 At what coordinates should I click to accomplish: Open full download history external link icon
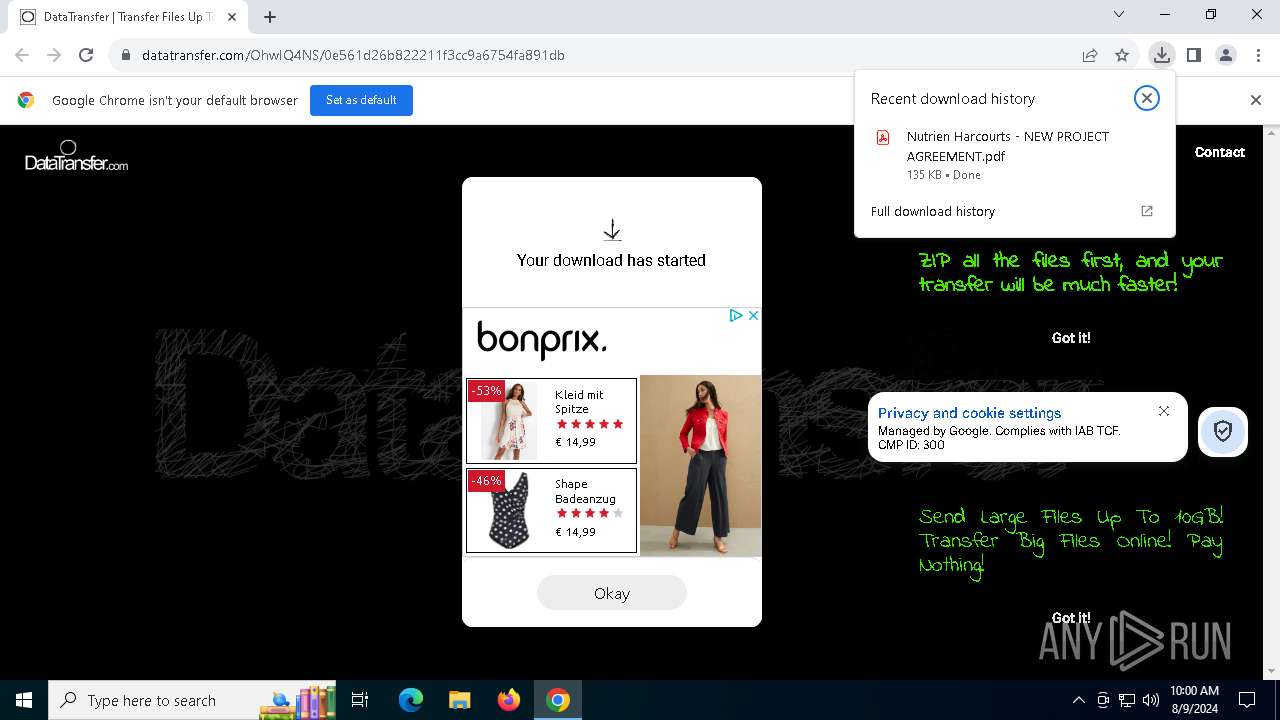1147,211
